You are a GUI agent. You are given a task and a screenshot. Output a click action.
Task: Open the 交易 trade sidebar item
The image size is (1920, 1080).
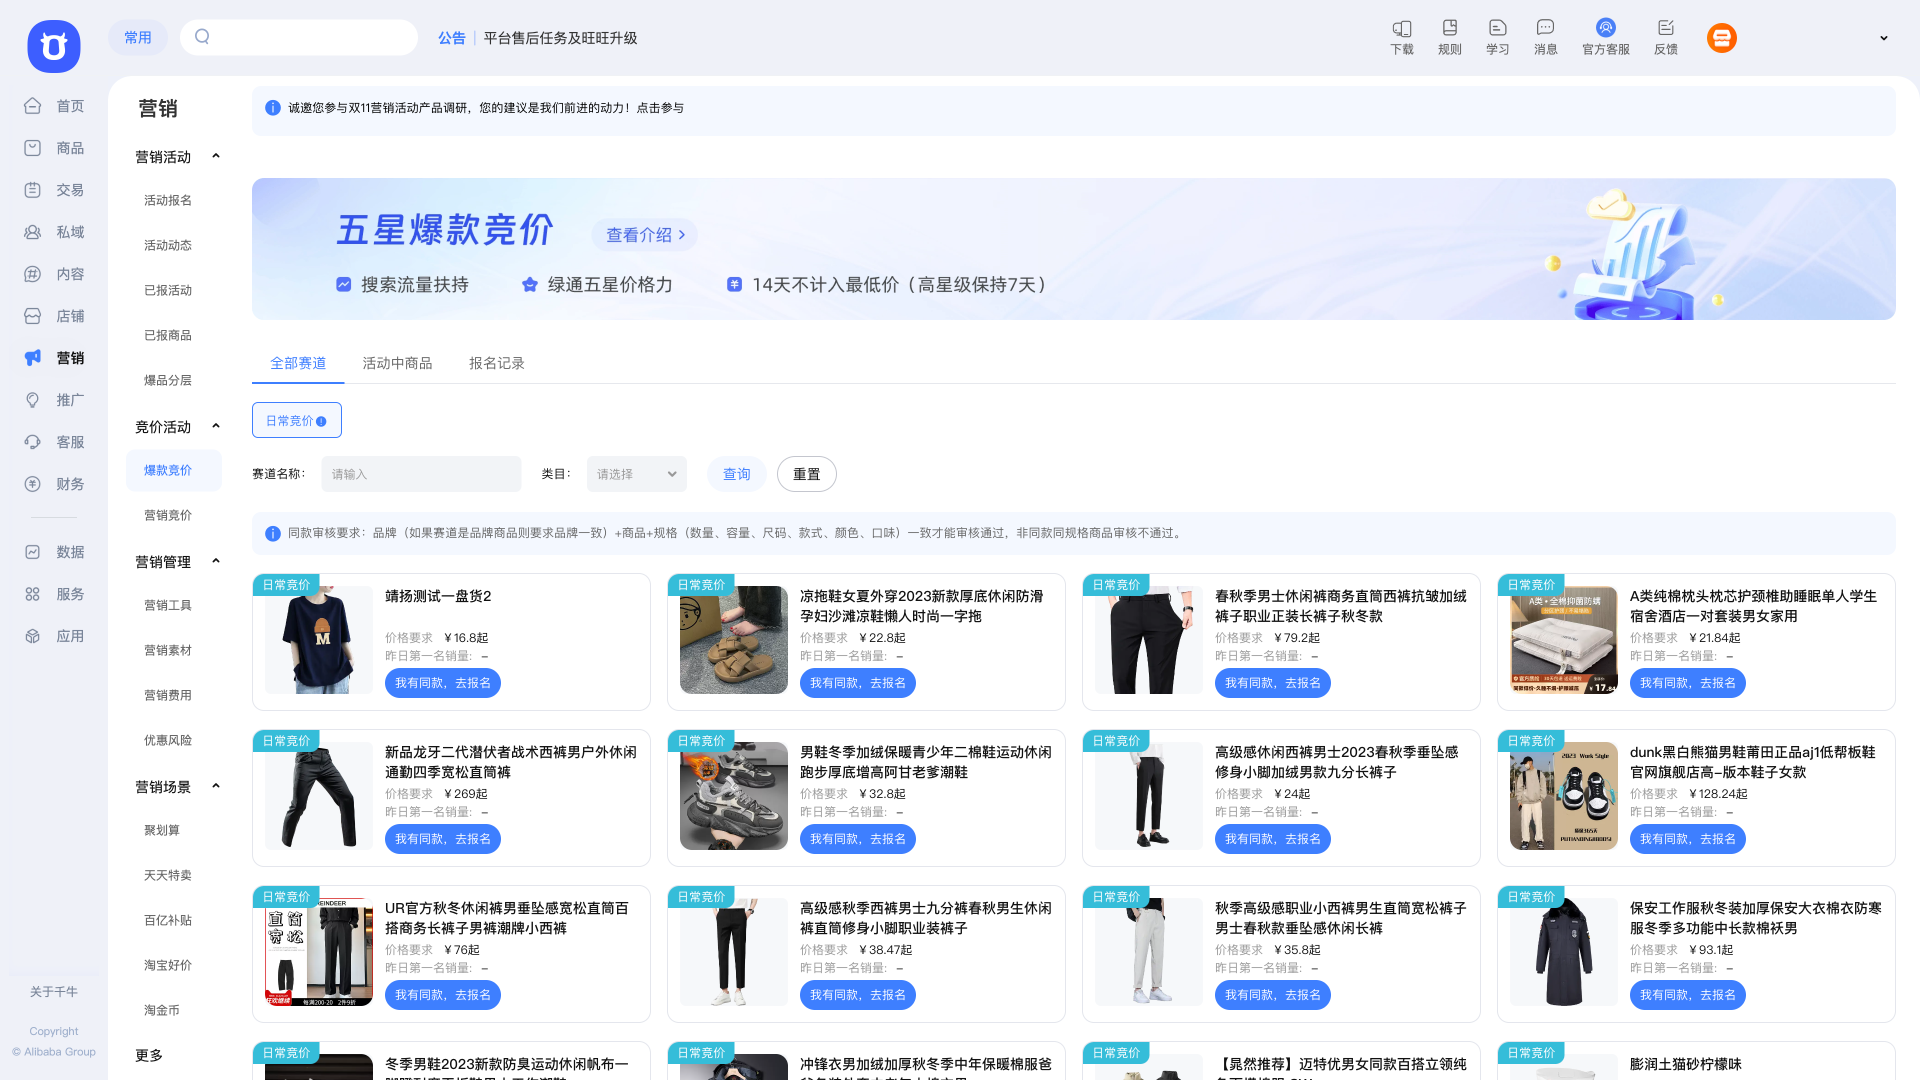(x=54, y=190)
